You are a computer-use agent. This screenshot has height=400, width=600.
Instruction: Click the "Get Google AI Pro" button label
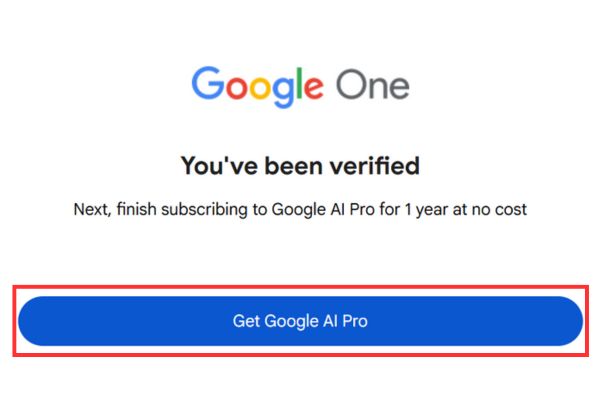pyautogui.click(x=300, y=321)
